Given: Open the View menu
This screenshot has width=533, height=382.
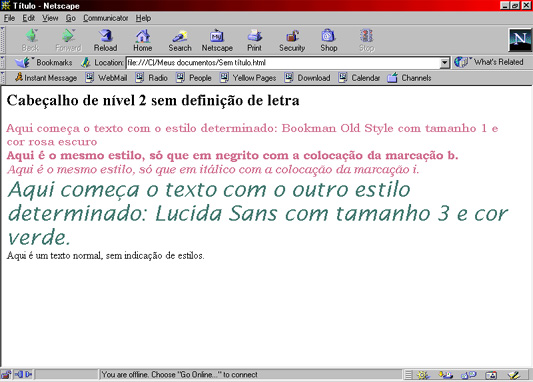Looking at the screenshot, I should pyautogui.click(x=50, y=18).
